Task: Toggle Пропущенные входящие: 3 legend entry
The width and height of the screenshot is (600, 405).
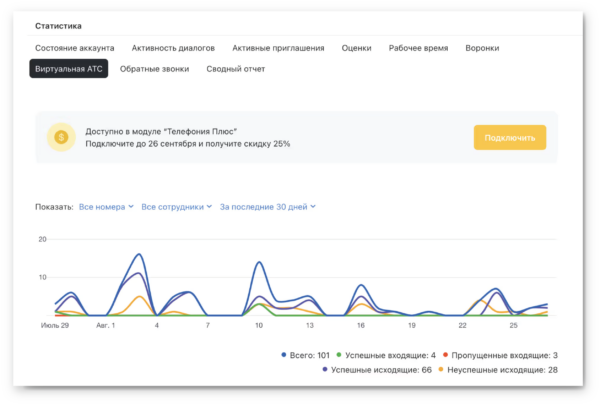Action: coord(500,355)
